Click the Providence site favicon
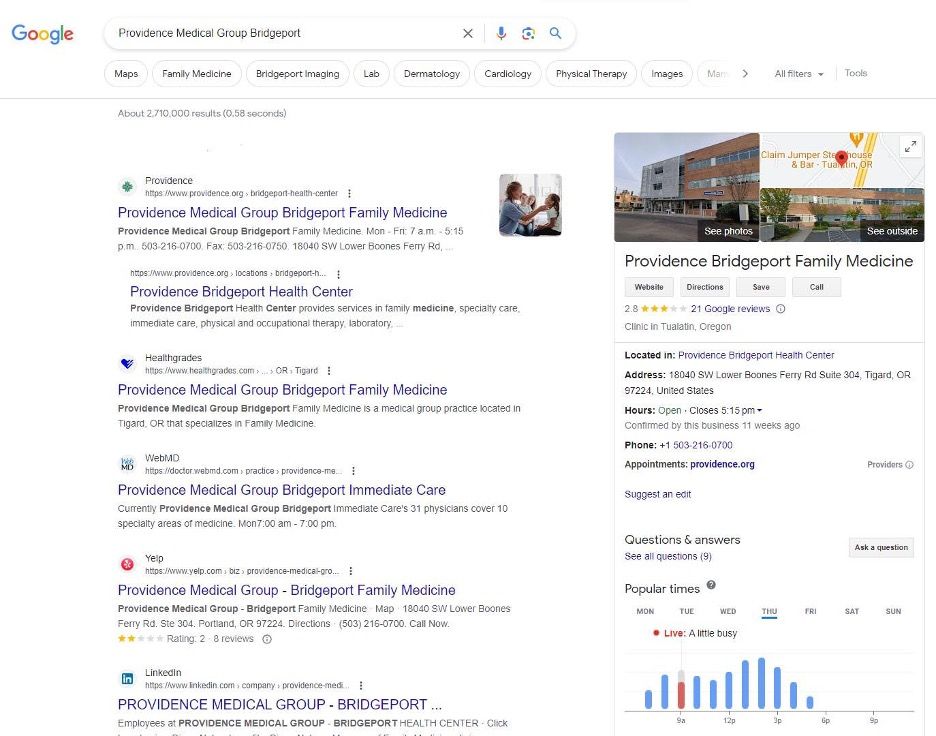 (127, 187)
